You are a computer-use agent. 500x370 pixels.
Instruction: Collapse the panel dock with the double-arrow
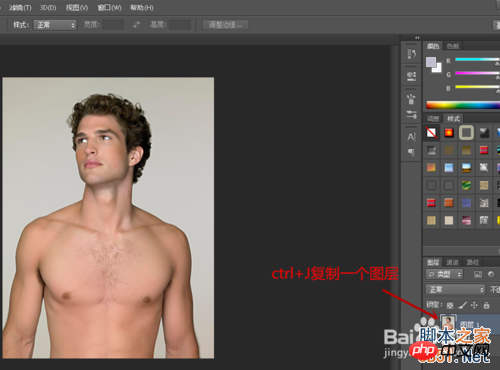click(x=417, y=38)
